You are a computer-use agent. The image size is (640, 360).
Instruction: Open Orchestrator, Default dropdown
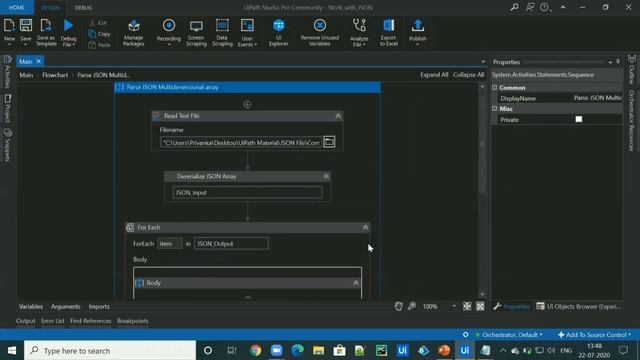pyautogui.click(x=509, y=335)
